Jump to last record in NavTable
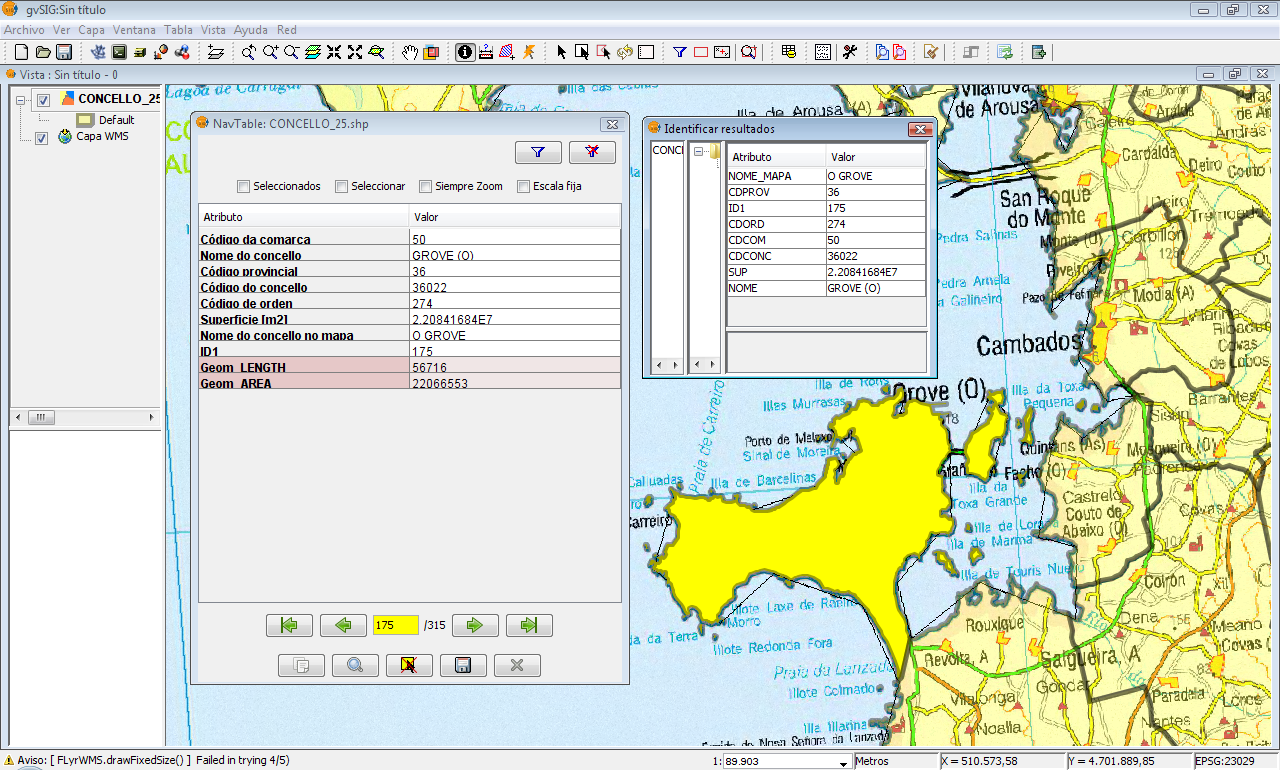 pyautogui.click(x=529, y=625)
